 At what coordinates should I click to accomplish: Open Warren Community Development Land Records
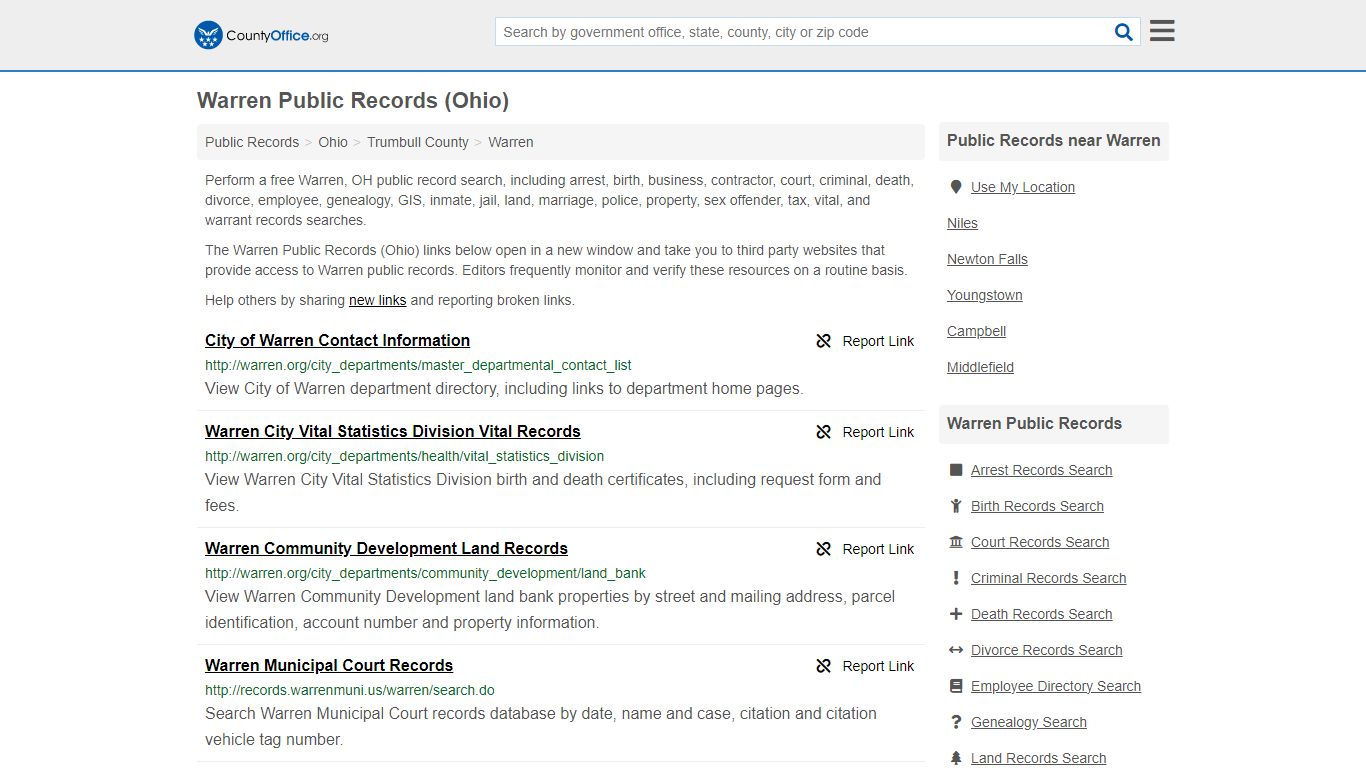386,549
